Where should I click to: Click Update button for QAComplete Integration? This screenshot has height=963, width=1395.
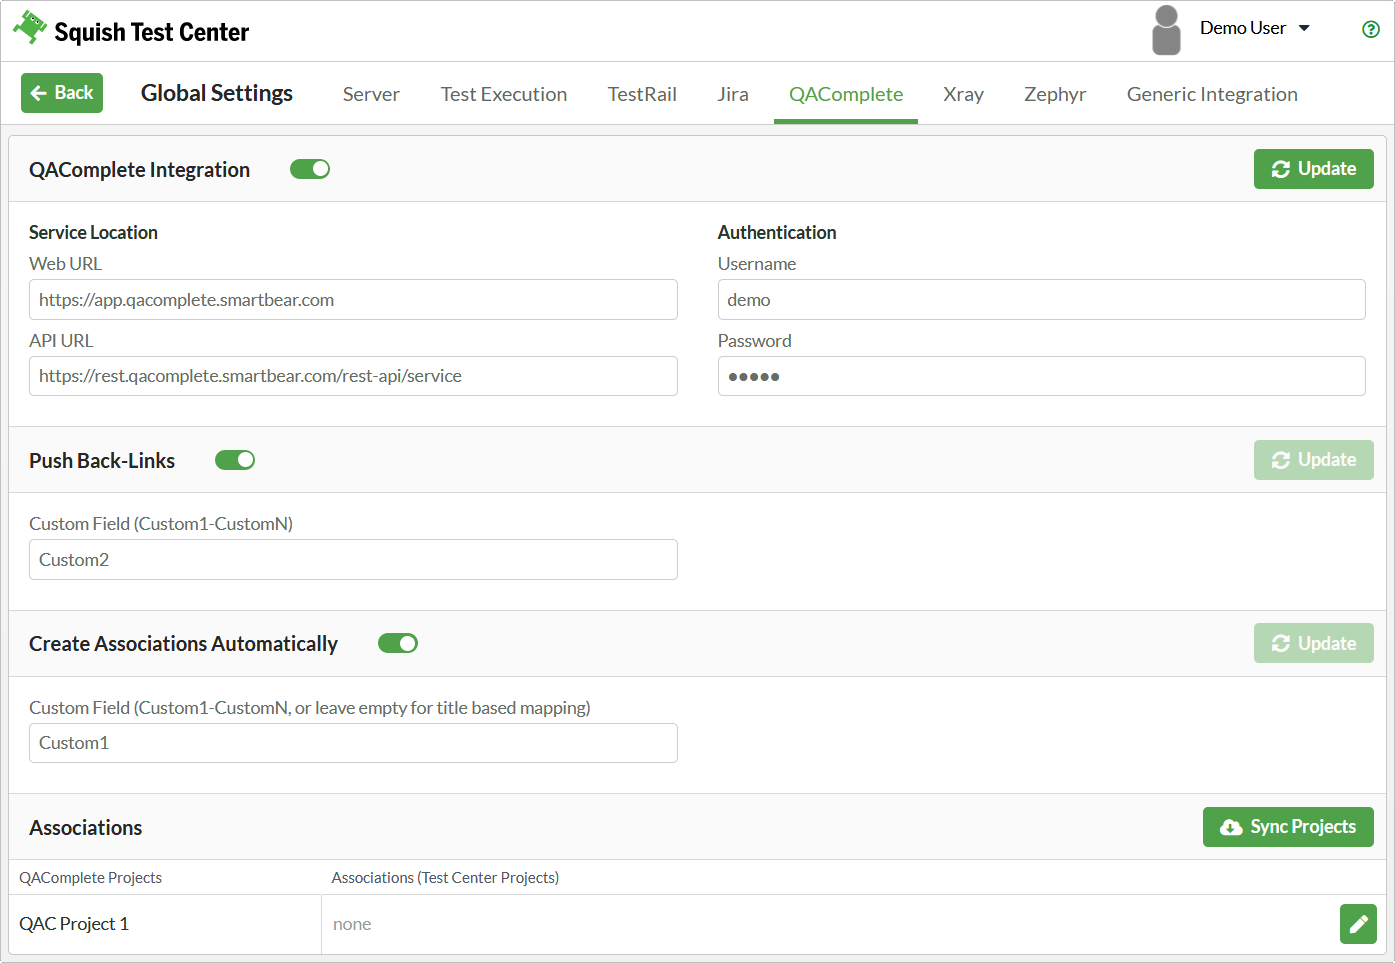(1313, 169)
